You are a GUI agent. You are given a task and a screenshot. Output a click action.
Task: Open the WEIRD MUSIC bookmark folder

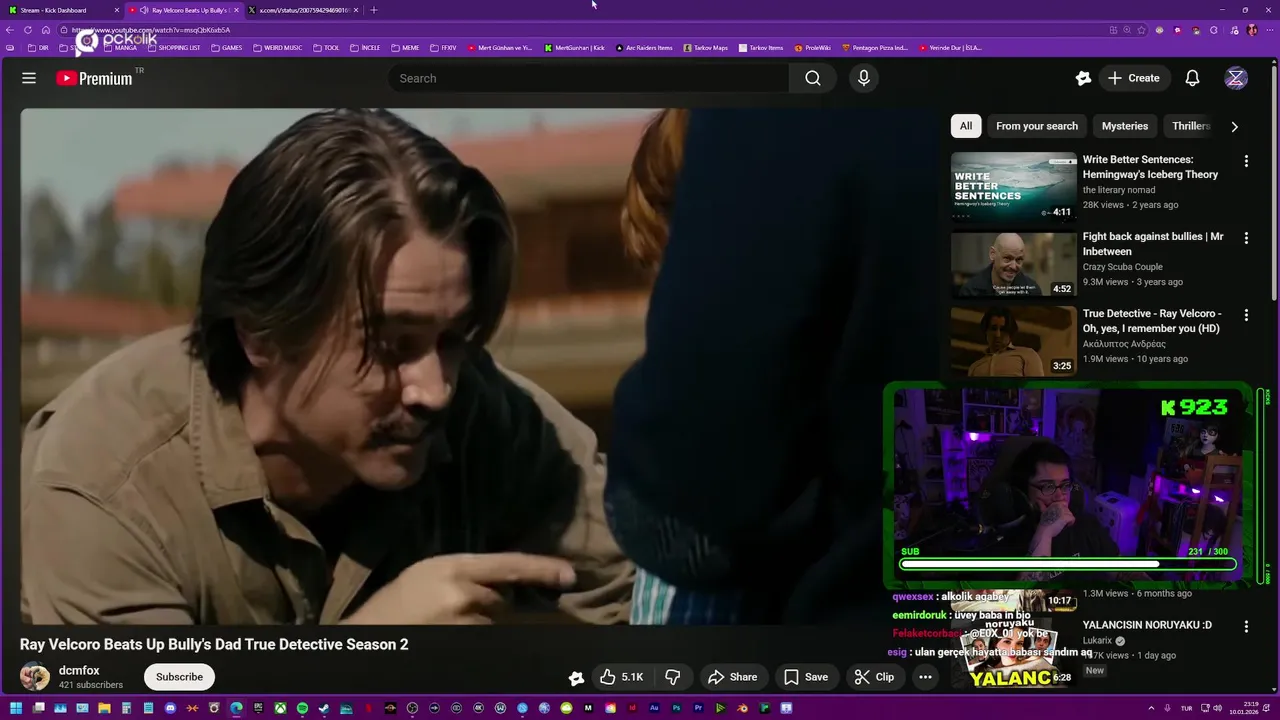coord(277,47)
